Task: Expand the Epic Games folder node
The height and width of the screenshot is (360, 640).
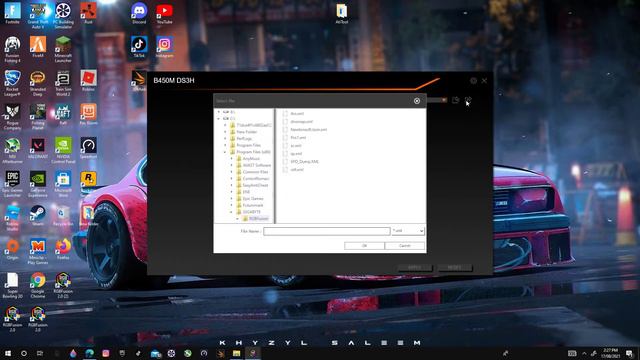Action: [231, 198]
